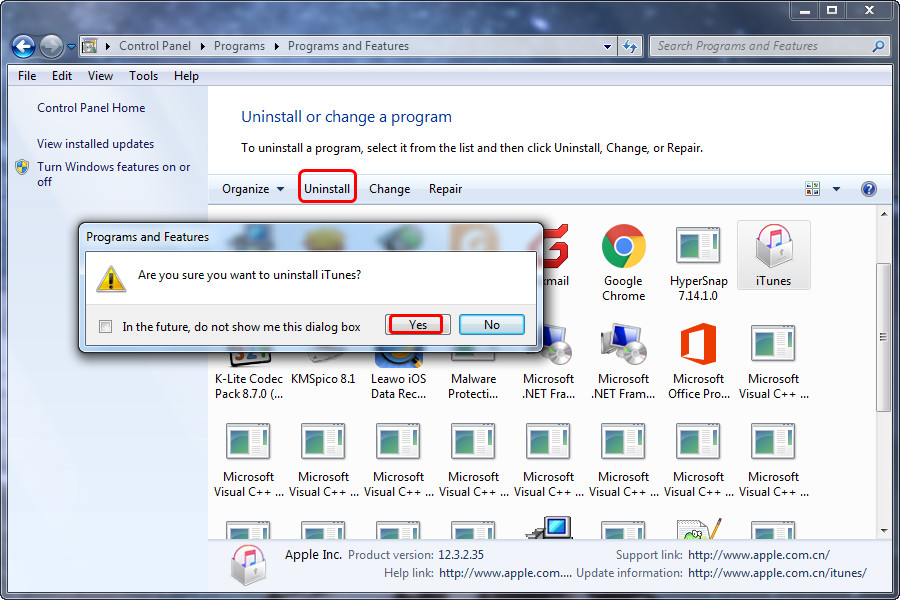Click the change view icon
This screenshot has height=600, width=900.
(x=812, y=188)
